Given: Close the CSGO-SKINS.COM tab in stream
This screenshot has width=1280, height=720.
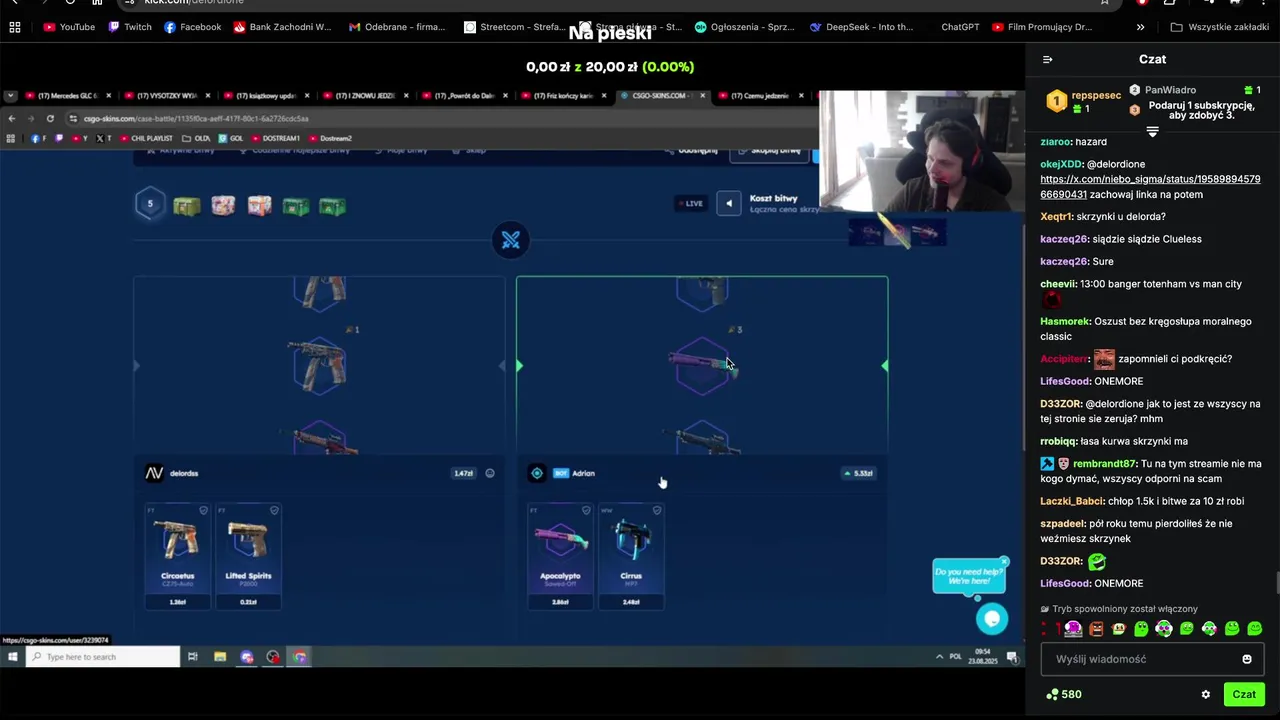Looking at the screenshot, I should point(703,96).
